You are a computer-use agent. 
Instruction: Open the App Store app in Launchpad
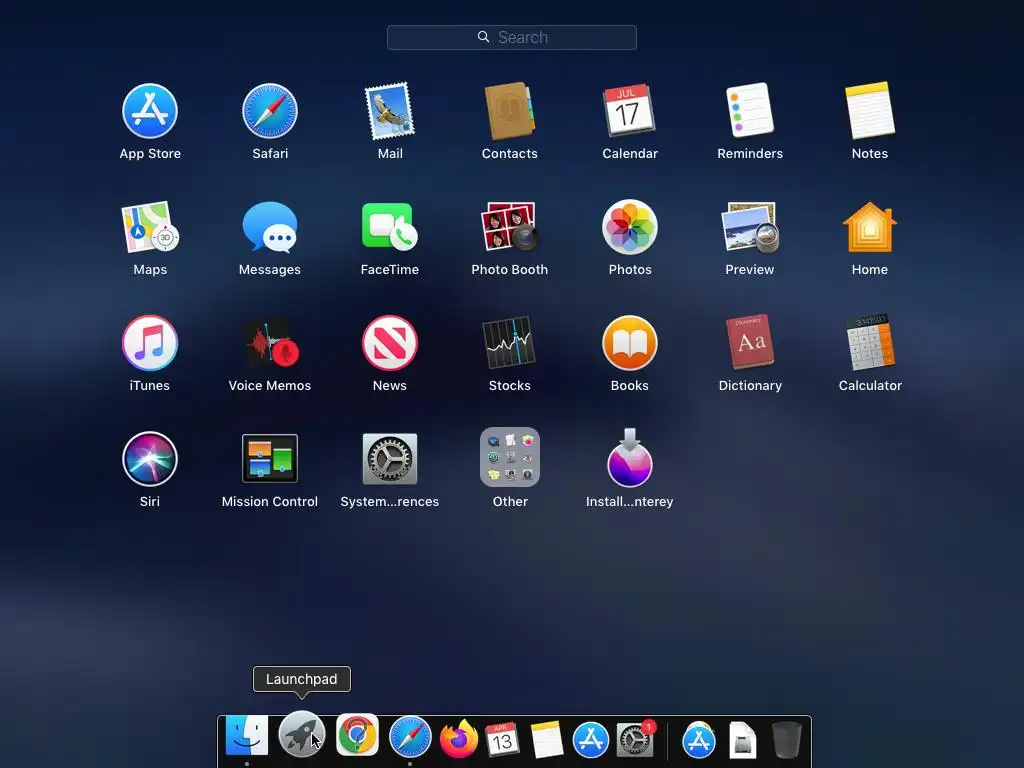pos(150,111)
